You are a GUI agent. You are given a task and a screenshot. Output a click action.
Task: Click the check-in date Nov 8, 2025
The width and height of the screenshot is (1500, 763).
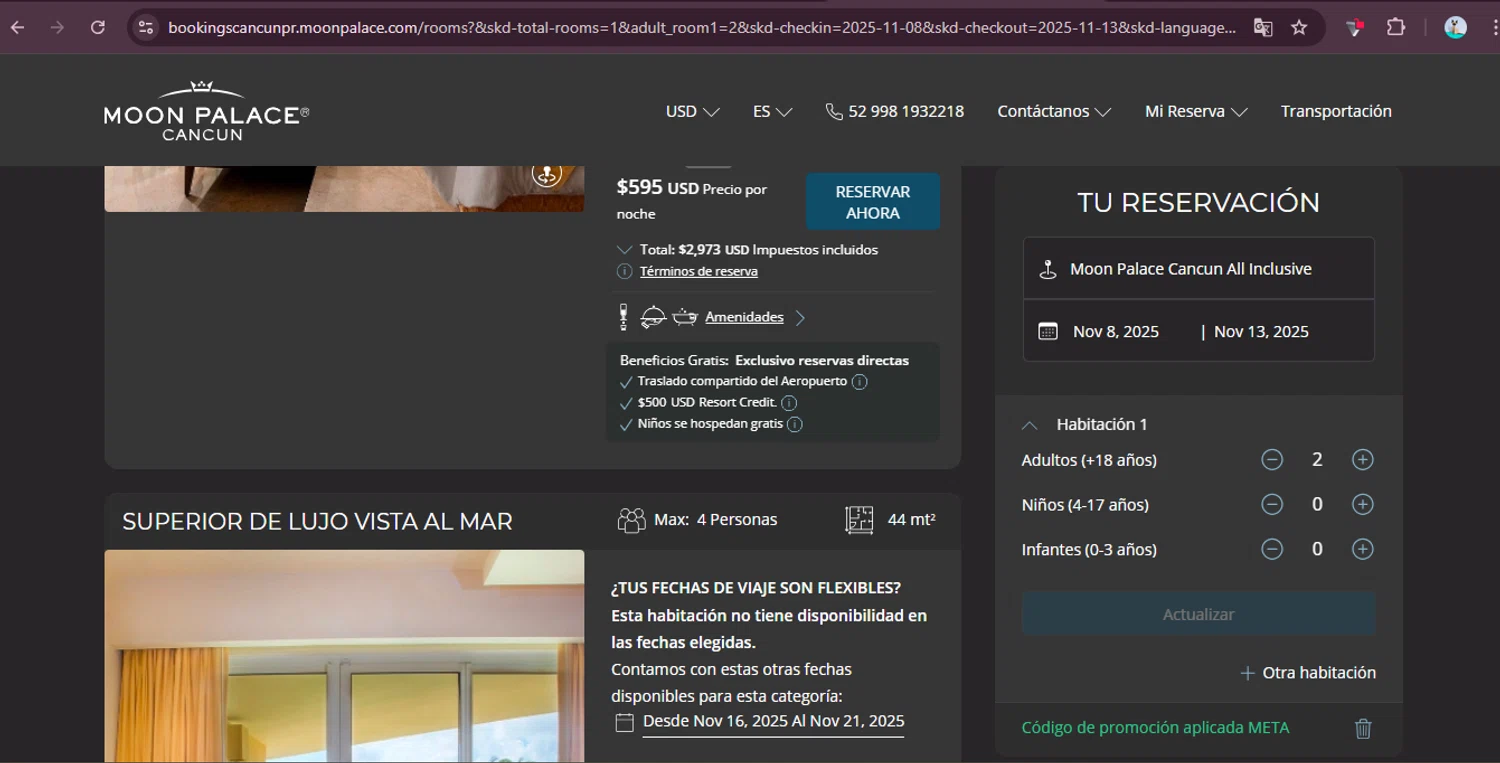pos(1116,332)
